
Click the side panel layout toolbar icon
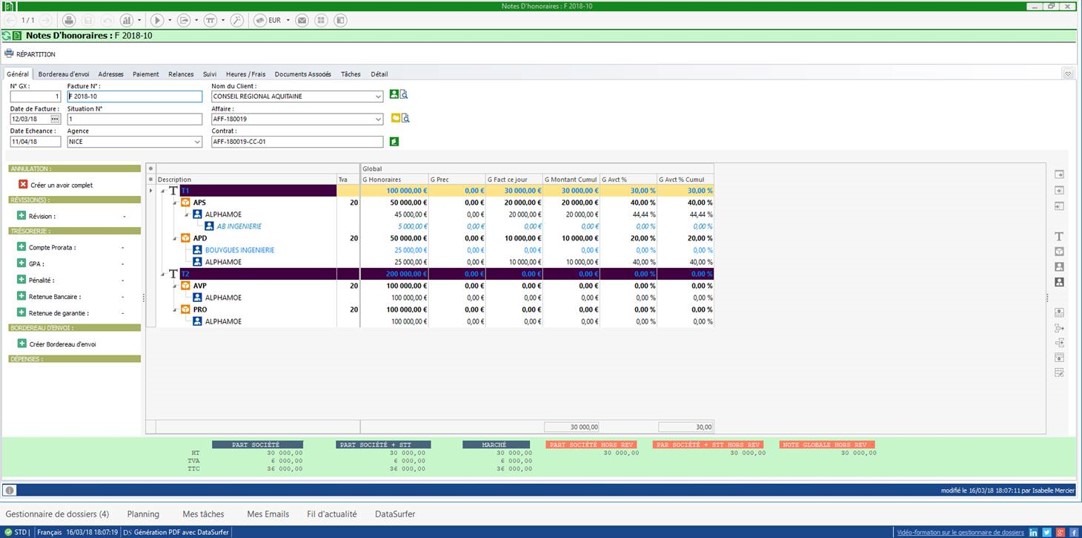point(340,20)
